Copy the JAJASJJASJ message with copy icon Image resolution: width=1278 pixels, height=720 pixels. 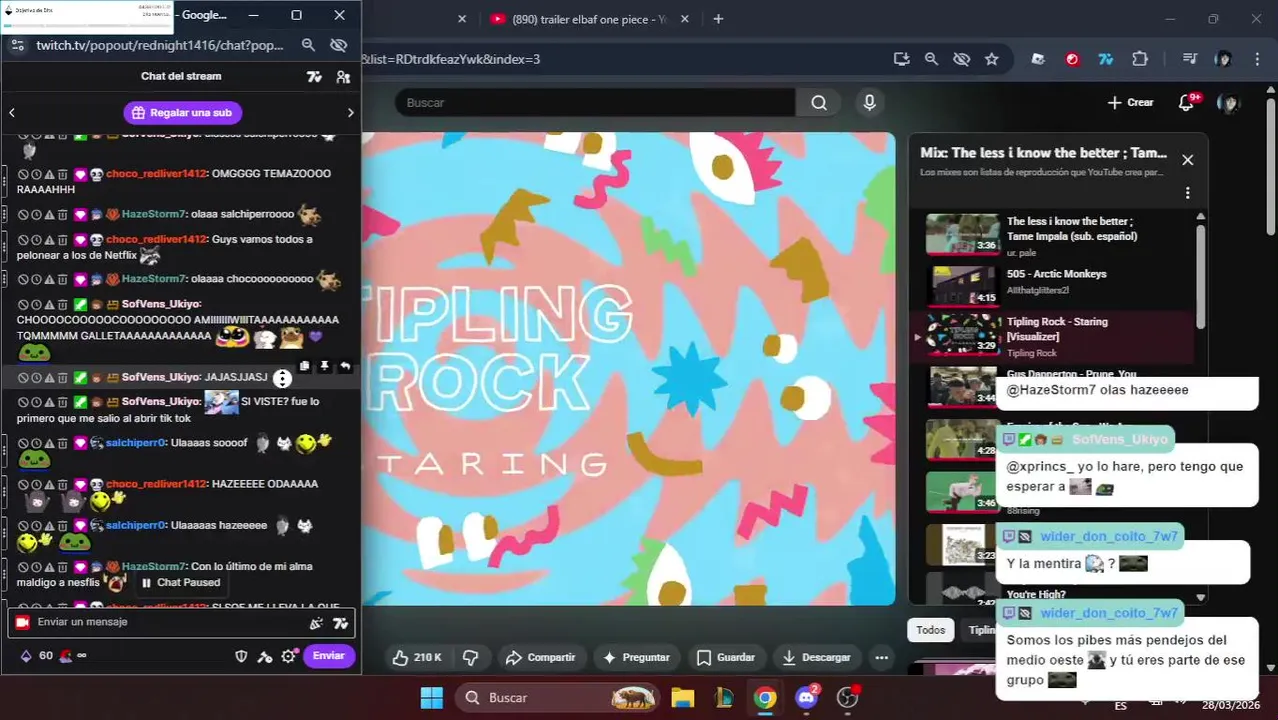(x=305, y=367)
